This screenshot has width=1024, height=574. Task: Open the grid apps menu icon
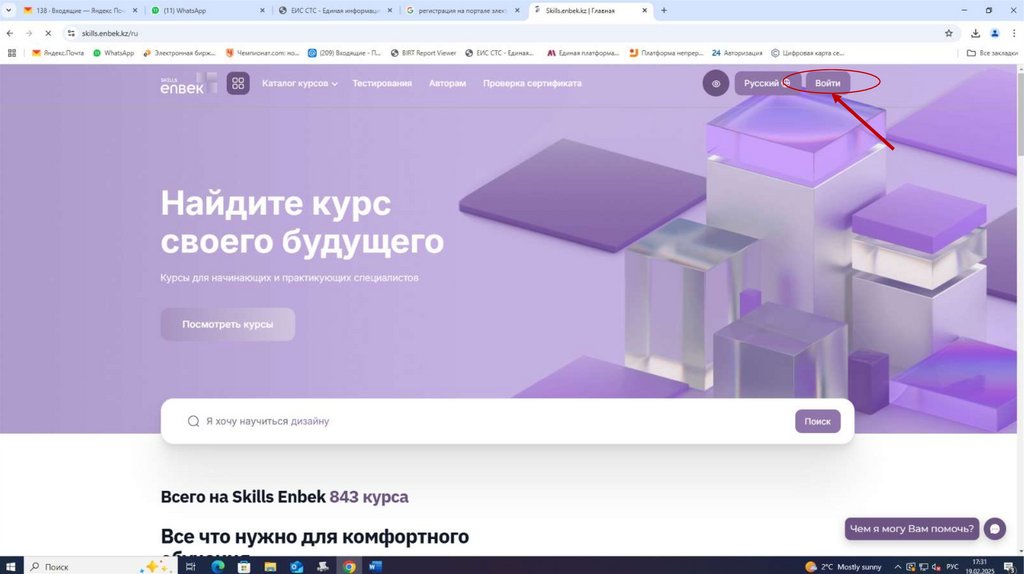tap(238, 84)
